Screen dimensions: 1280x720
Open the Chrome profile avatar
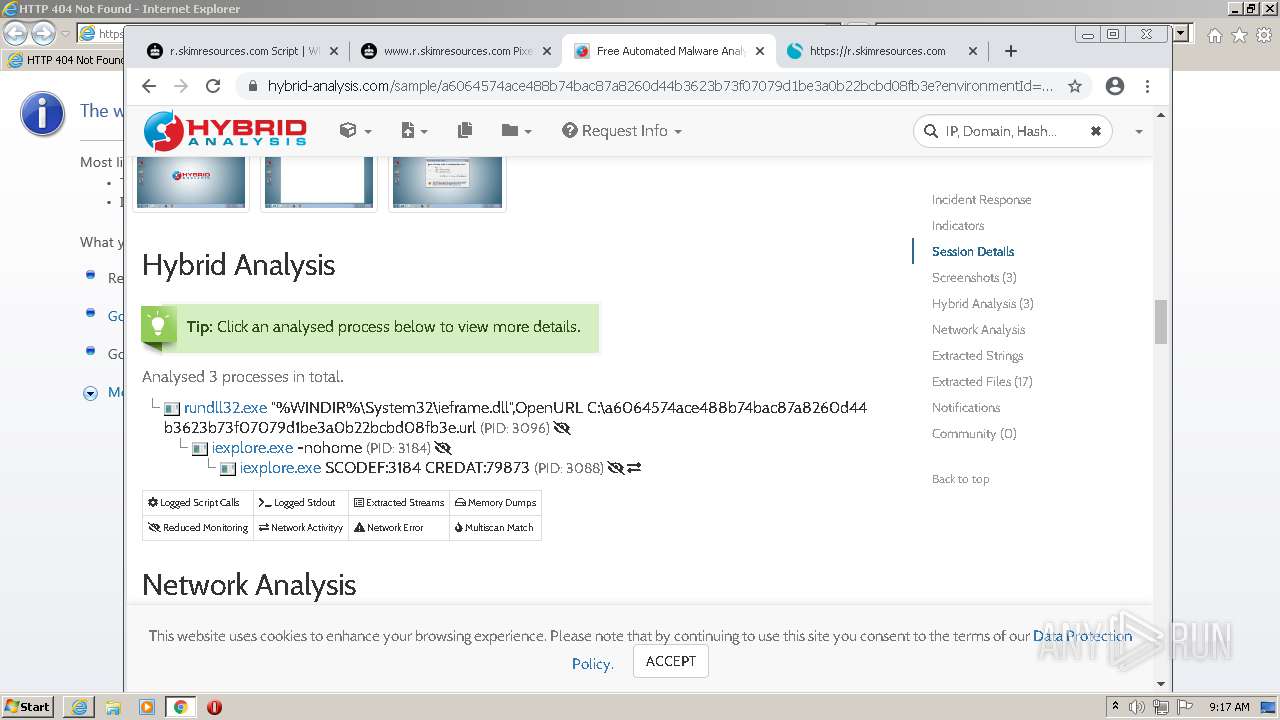1115,86
